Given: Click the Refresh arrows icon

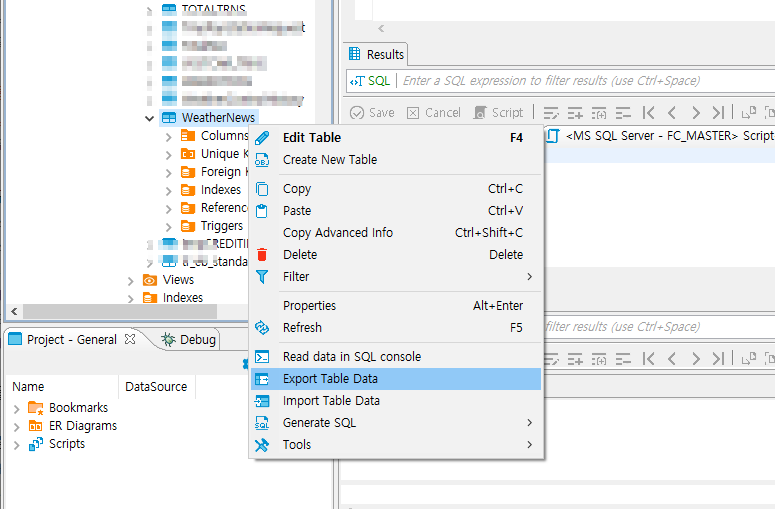Looking at the screenshot, I should [262, 328].
